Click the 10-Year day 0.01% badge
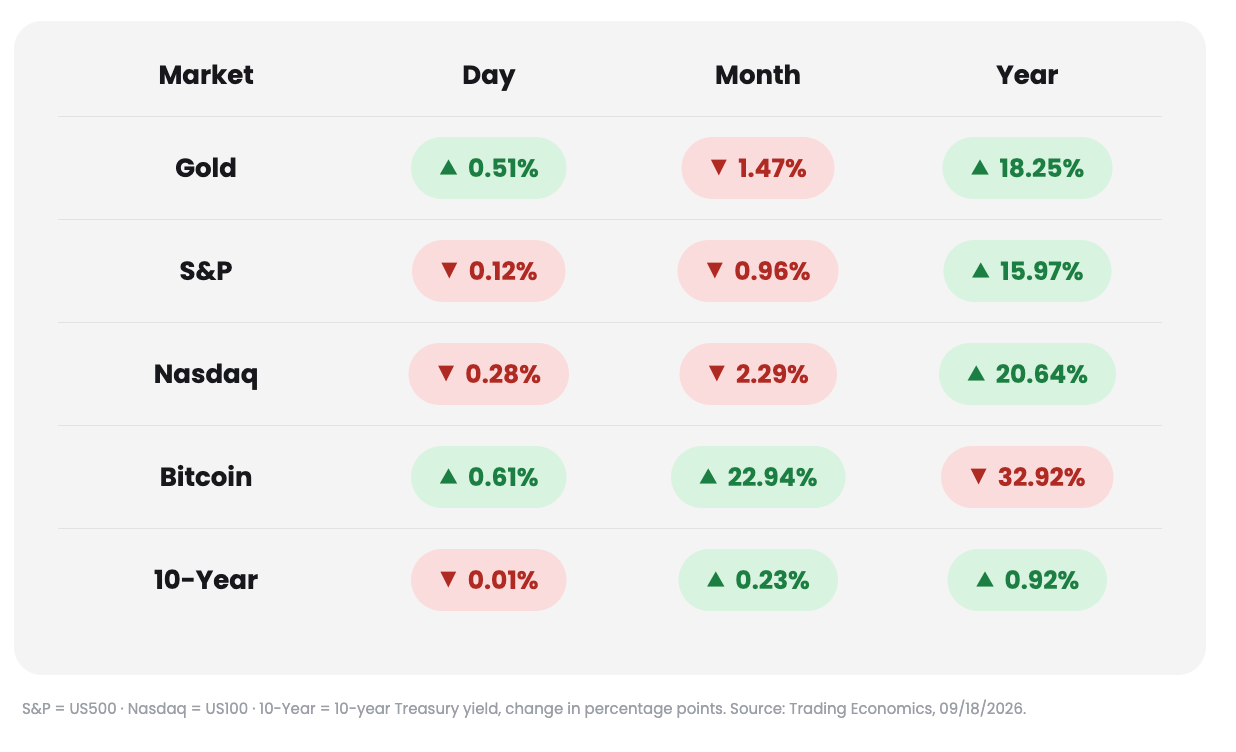Image resolution: width=1236 pixels, height=752 pixels. 488,580
